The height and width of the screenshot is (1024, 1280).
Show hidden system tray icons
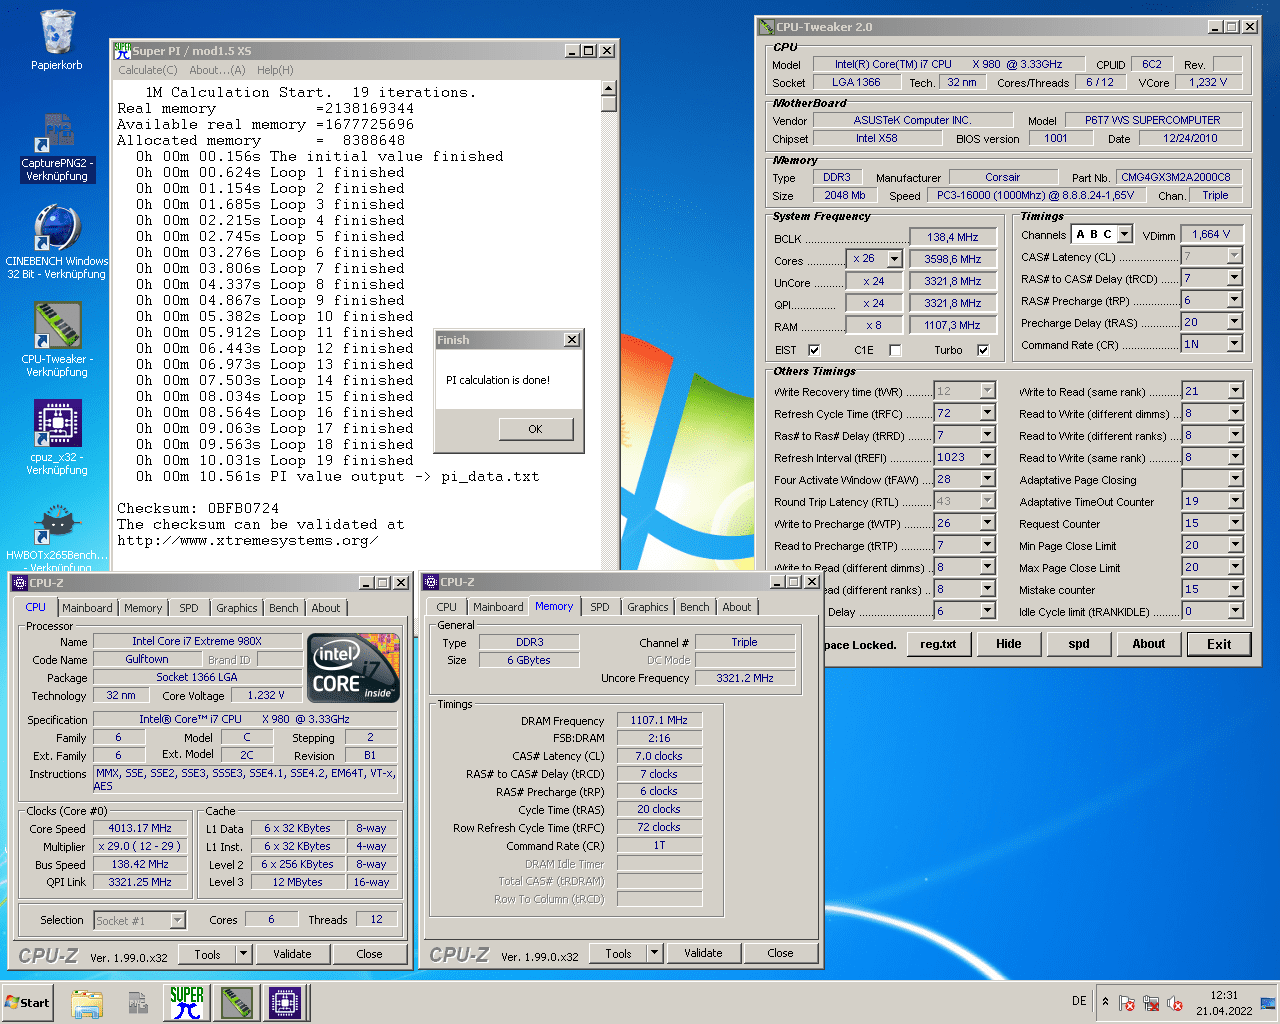(x=1105, y=1002)
